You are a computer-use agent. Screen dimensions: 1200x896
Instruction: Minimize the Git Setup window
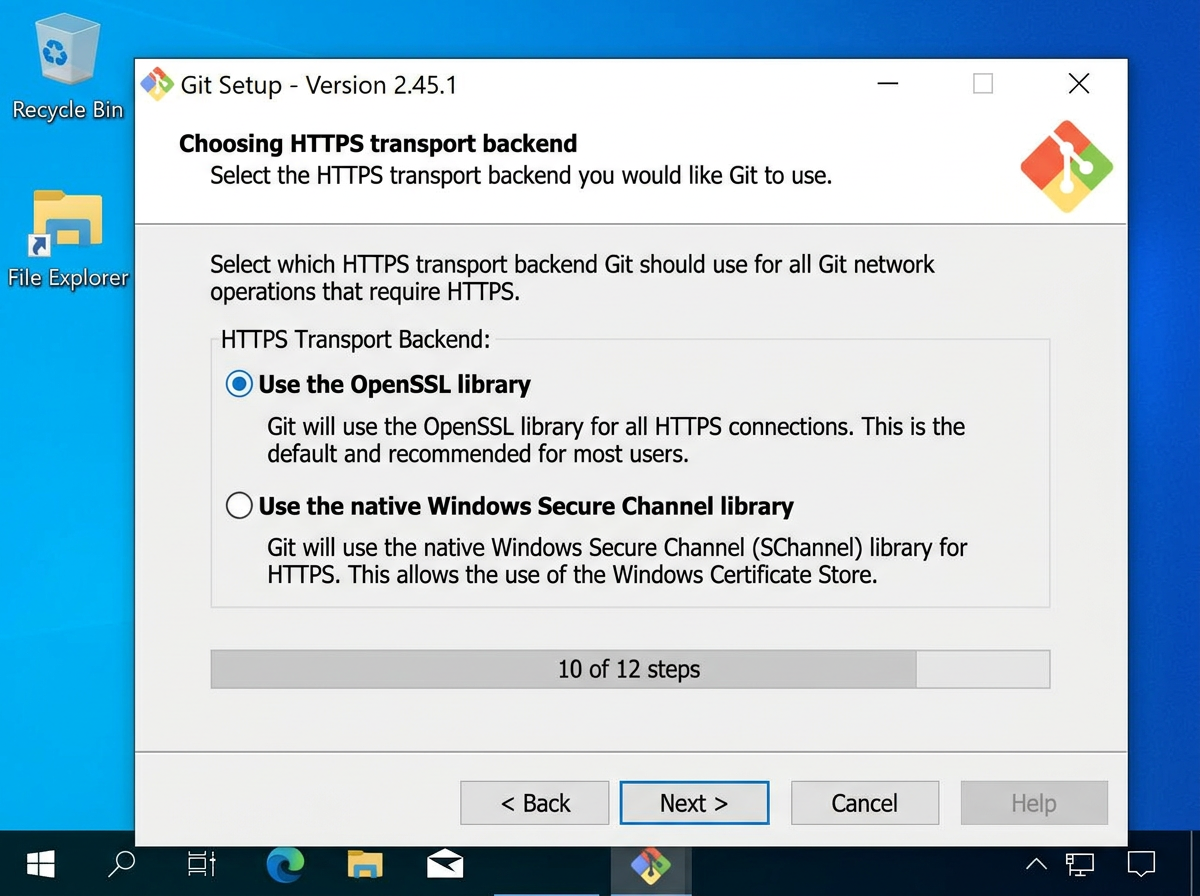coord(887,84)
